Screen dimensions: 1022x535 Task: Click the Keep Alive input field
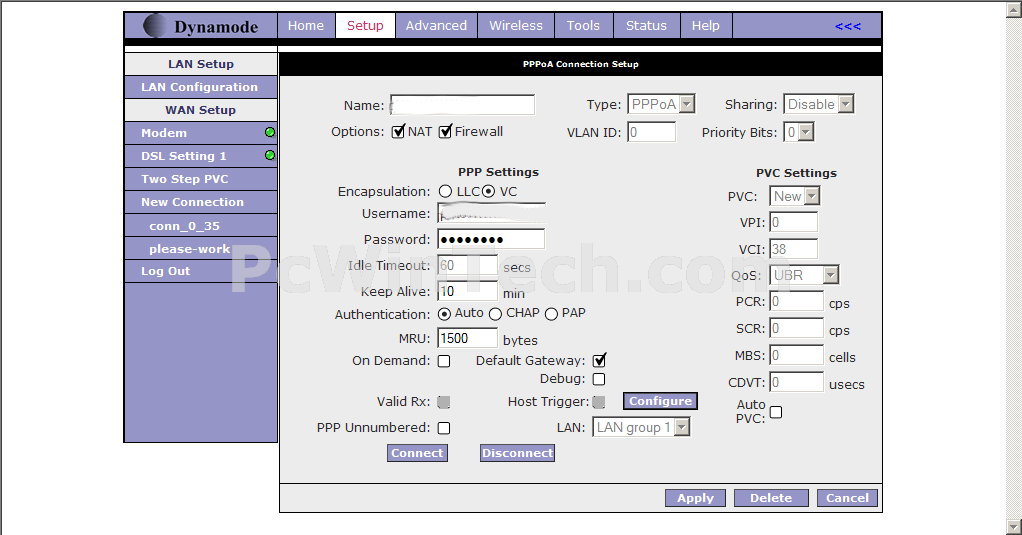pyautogui.click(x=467, y=291)
